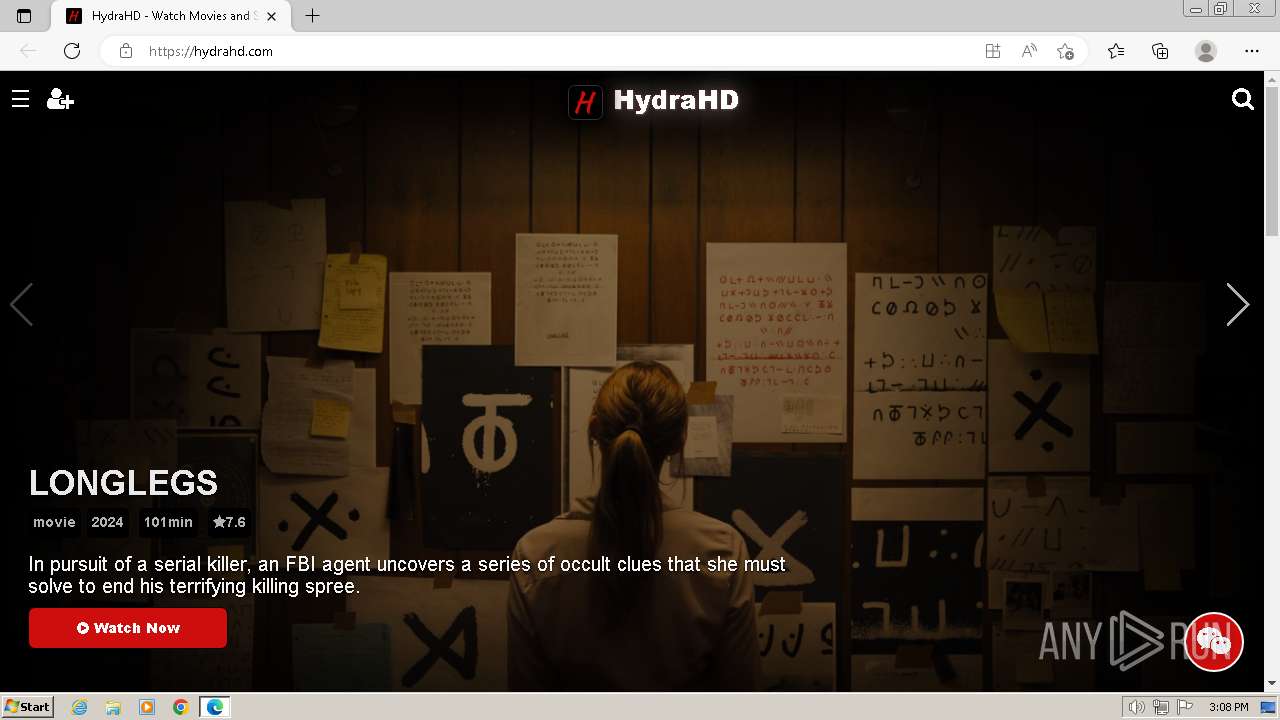Viewport: 1280px width, 720px height.
Task: Click scrollbar down arrow
Action: [x=1272, y=683]
